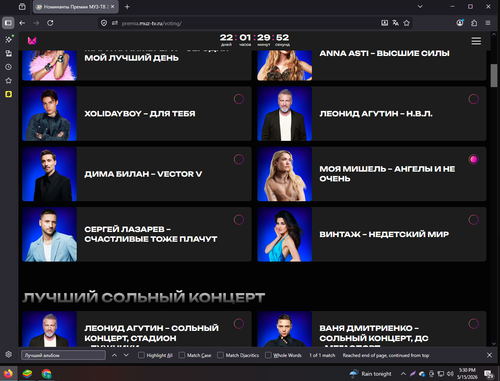Screen dimensions: 500x381
Task: Vote for Леонид Агутин – Н.В.Л.
Action: (x=474, y=99)
